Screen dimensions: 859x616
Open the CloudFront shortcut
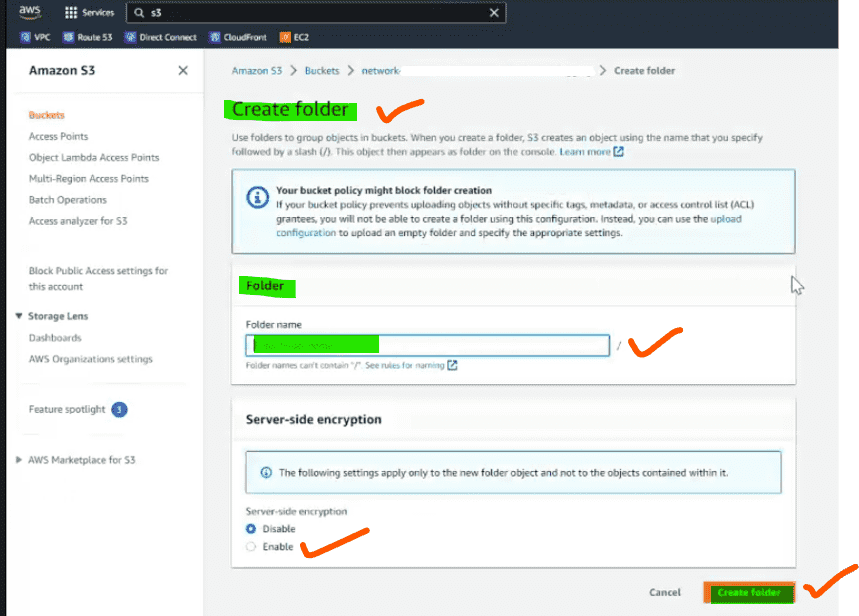(238, 37)
